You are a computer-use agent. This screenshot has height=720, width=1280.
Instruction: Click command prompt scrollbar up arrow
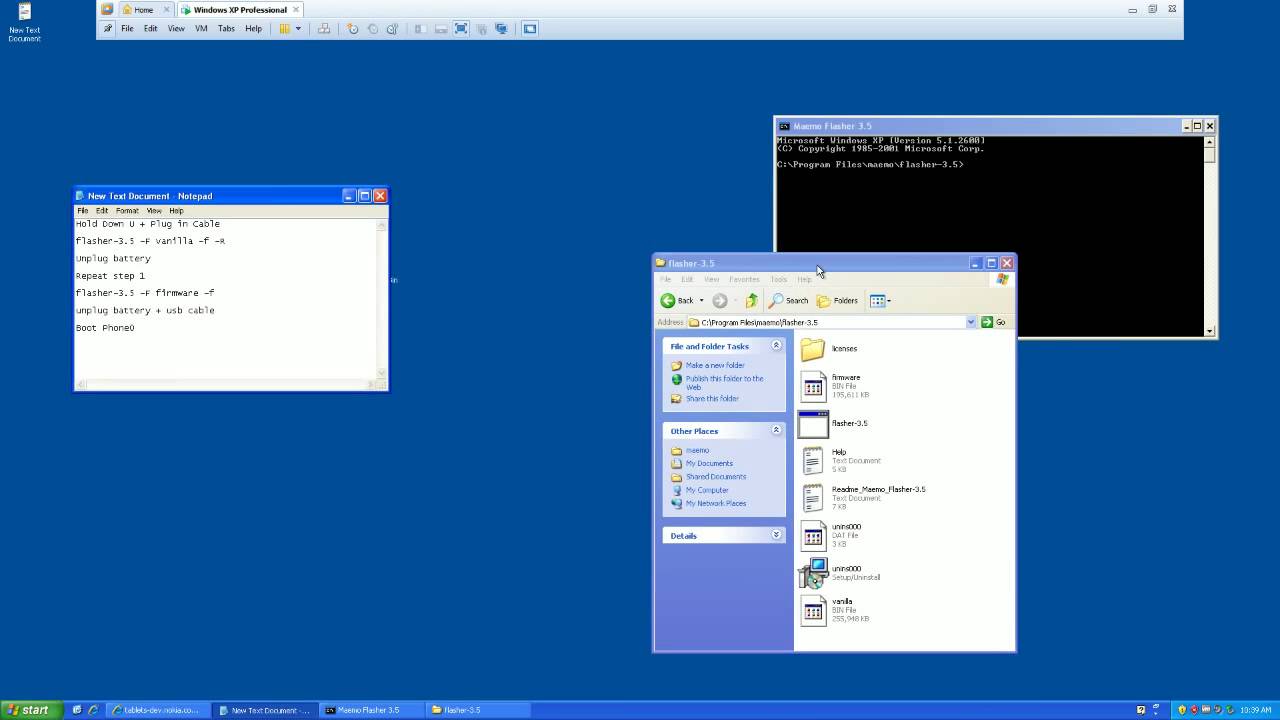click(1210, 141)
